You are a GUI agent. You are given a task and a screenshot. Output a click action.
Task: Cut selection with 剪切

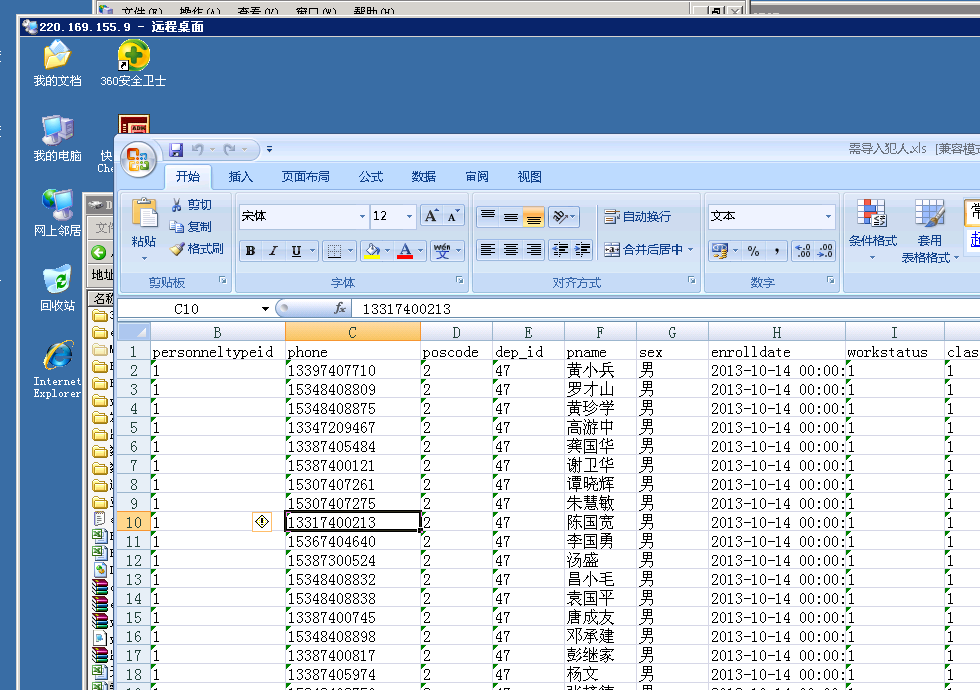pyautogui.click(x=191, y=205)
